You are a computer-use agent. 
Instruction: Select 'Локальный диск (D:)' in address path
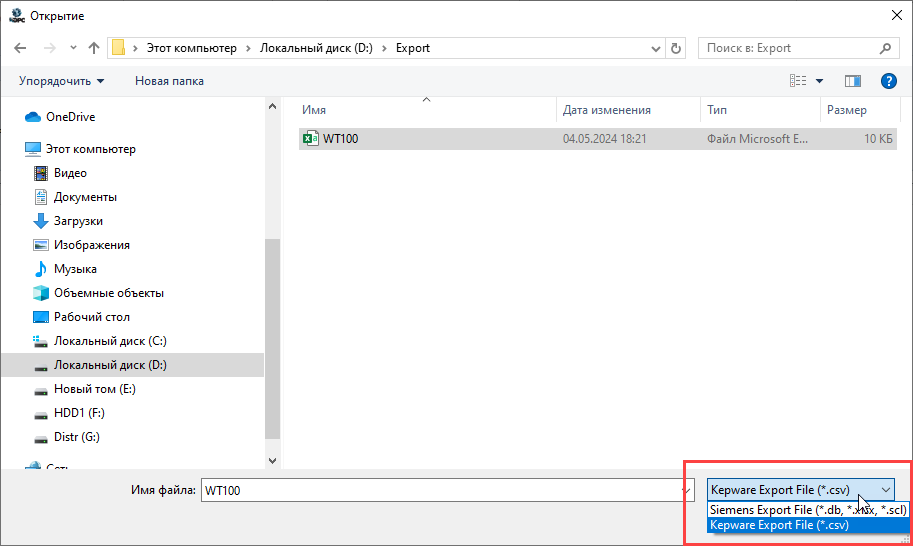coord(316,48)
